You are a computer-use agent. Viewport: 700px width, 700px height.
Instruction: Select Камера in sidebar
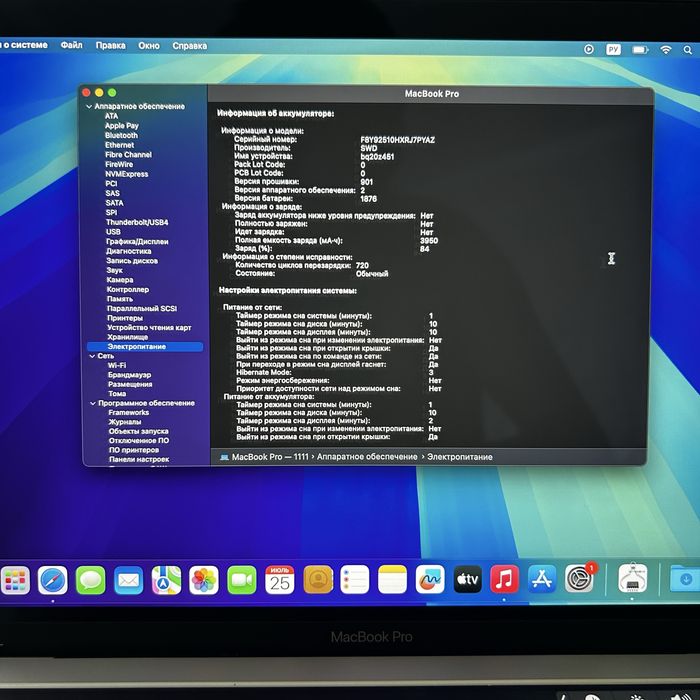[x=120, y=280]
